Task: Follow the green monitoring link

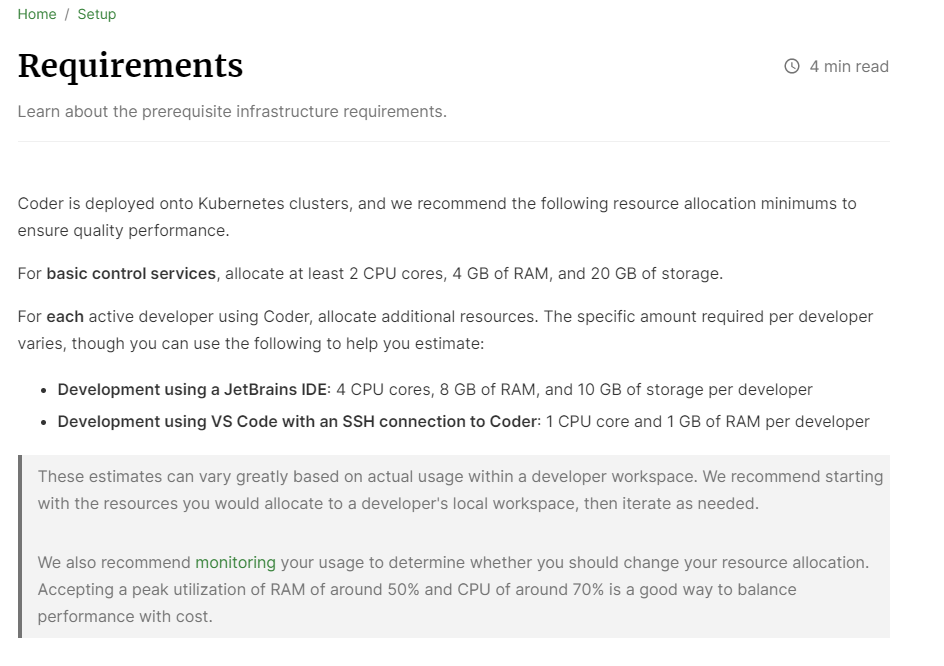Action: click(235, 562)
